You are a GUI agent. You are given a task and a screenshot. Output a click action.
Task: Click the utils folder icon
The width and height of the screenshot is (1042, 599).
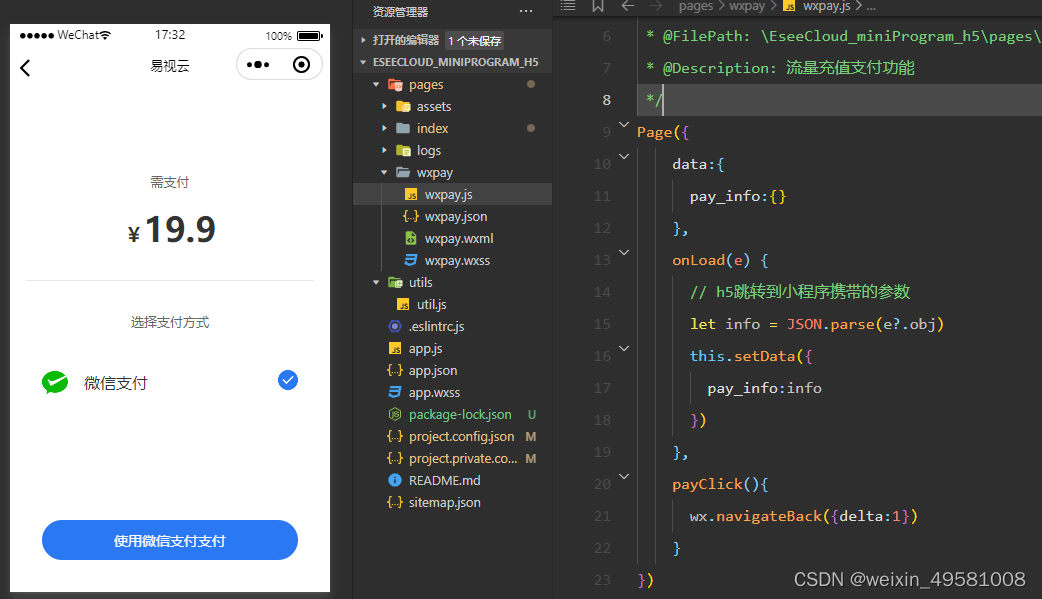(x=395, y=283)
